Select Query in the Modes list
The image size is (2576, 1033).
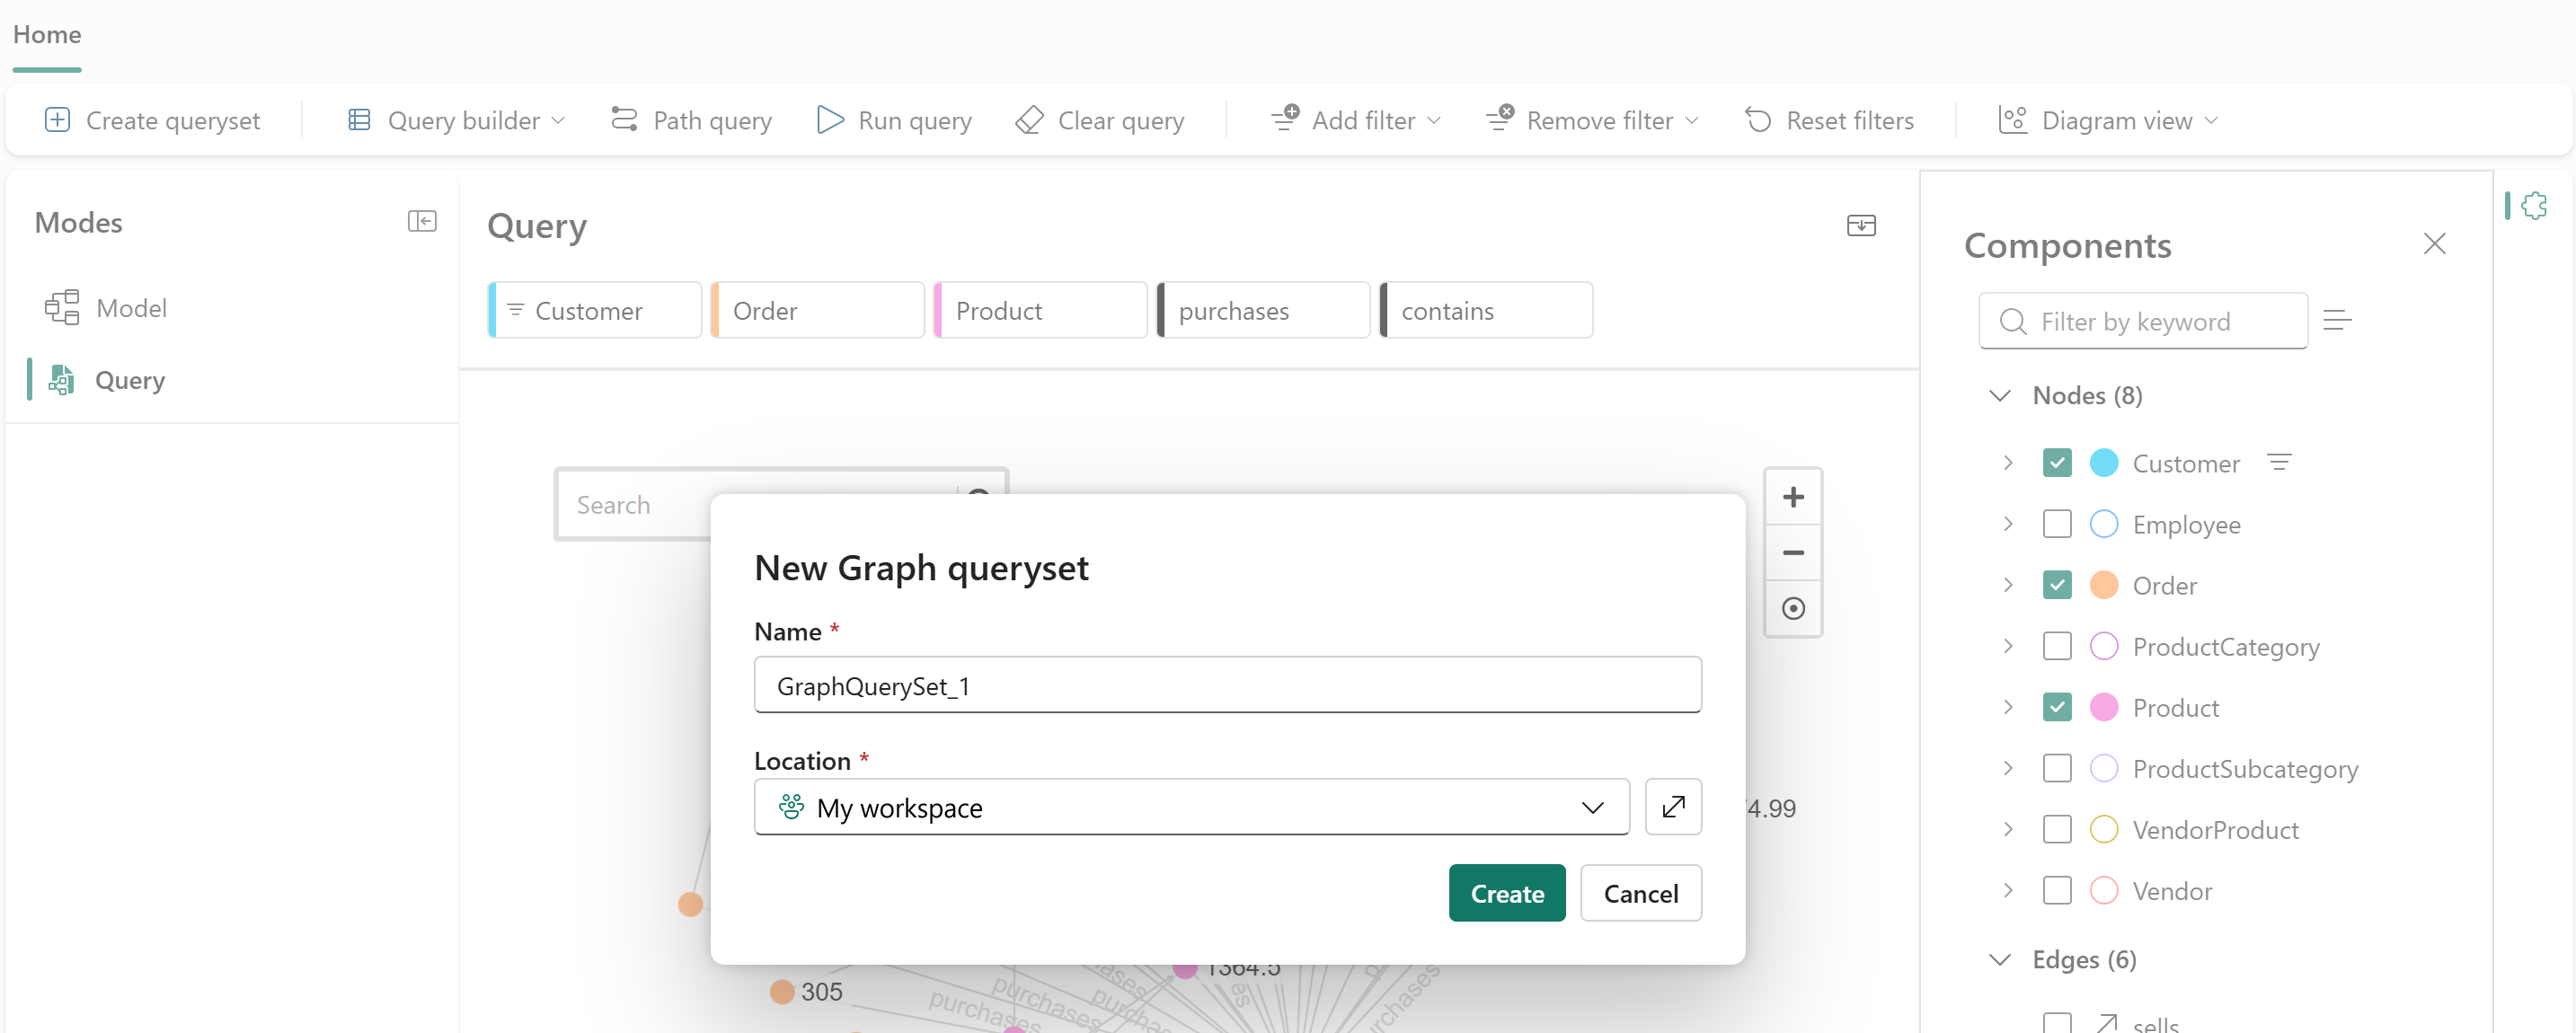tap(130, 380)
